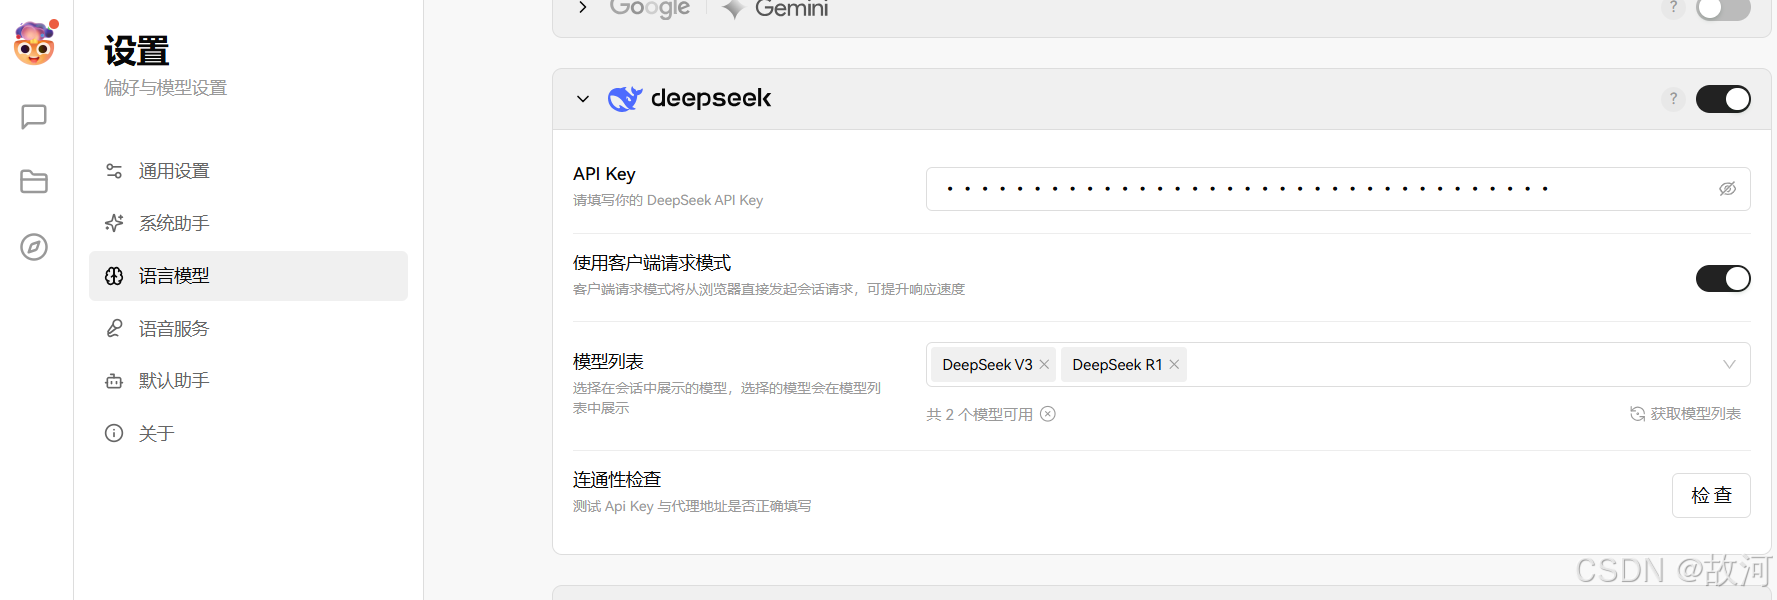This screenshot has height=600, width=1777.
Task: Click the 语音服务 microphone icon
Action: pyautogui.click(x=114, y=328)
